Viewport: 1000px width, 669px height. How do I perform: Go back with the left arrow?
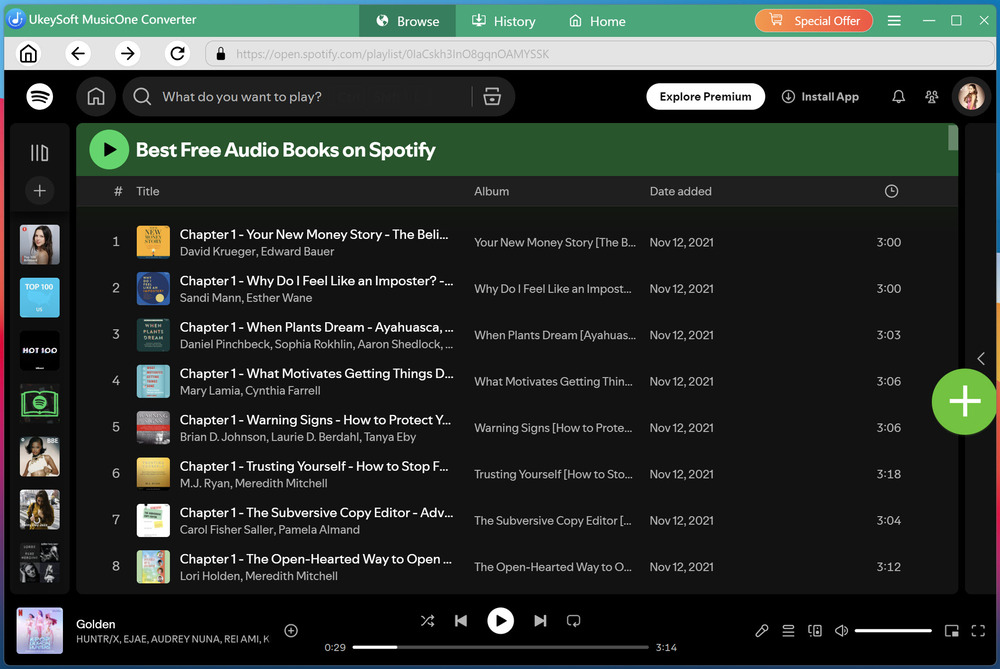tap(78, 54)
